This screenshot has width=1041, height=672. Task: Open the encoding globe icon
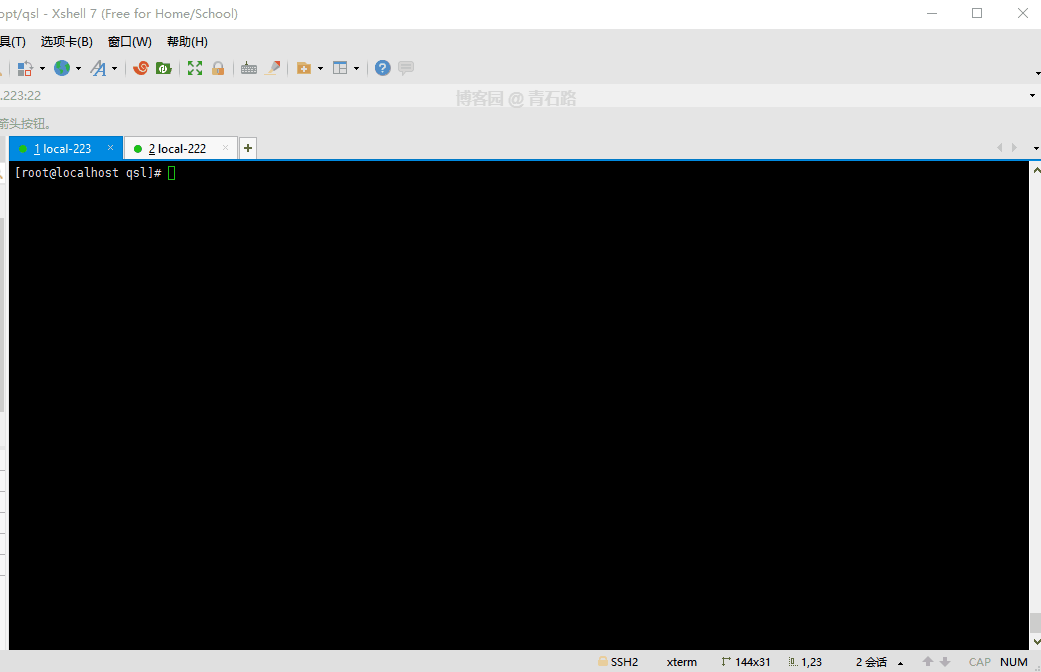62,68
